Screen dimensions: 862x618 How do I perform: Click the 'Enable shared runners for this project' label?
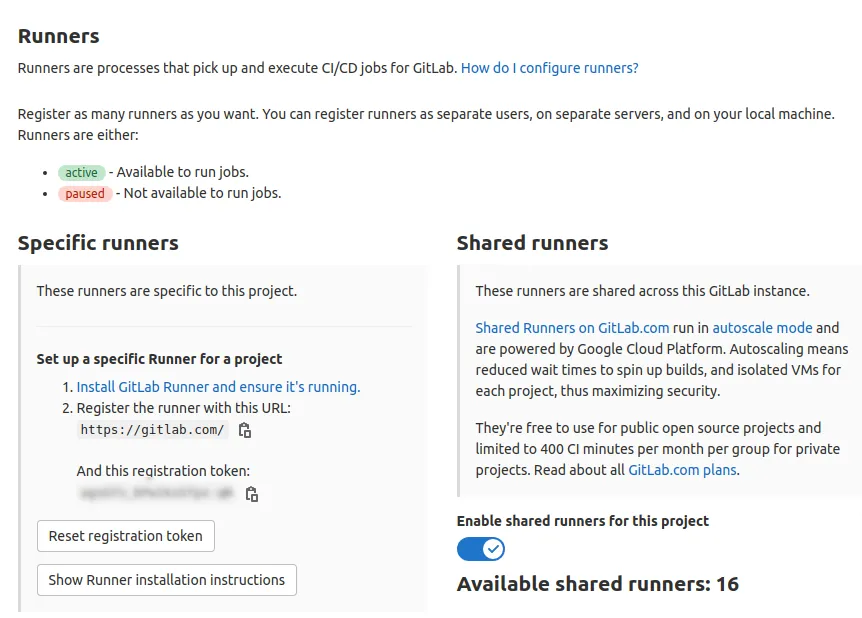click(582, 521)
